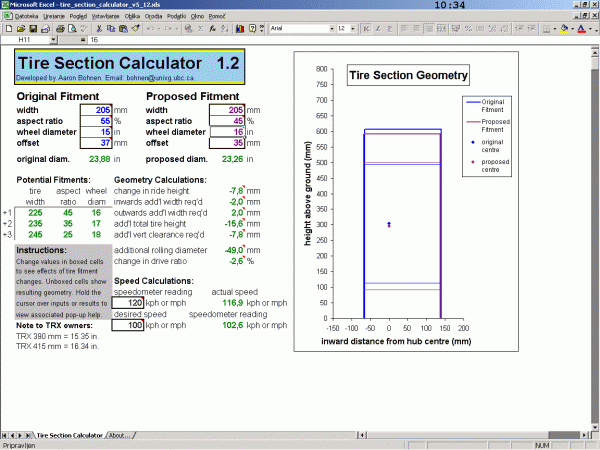The image size is (600, 450).
Task: Open Print Preview from the toolbar
Action: point(72,28)
